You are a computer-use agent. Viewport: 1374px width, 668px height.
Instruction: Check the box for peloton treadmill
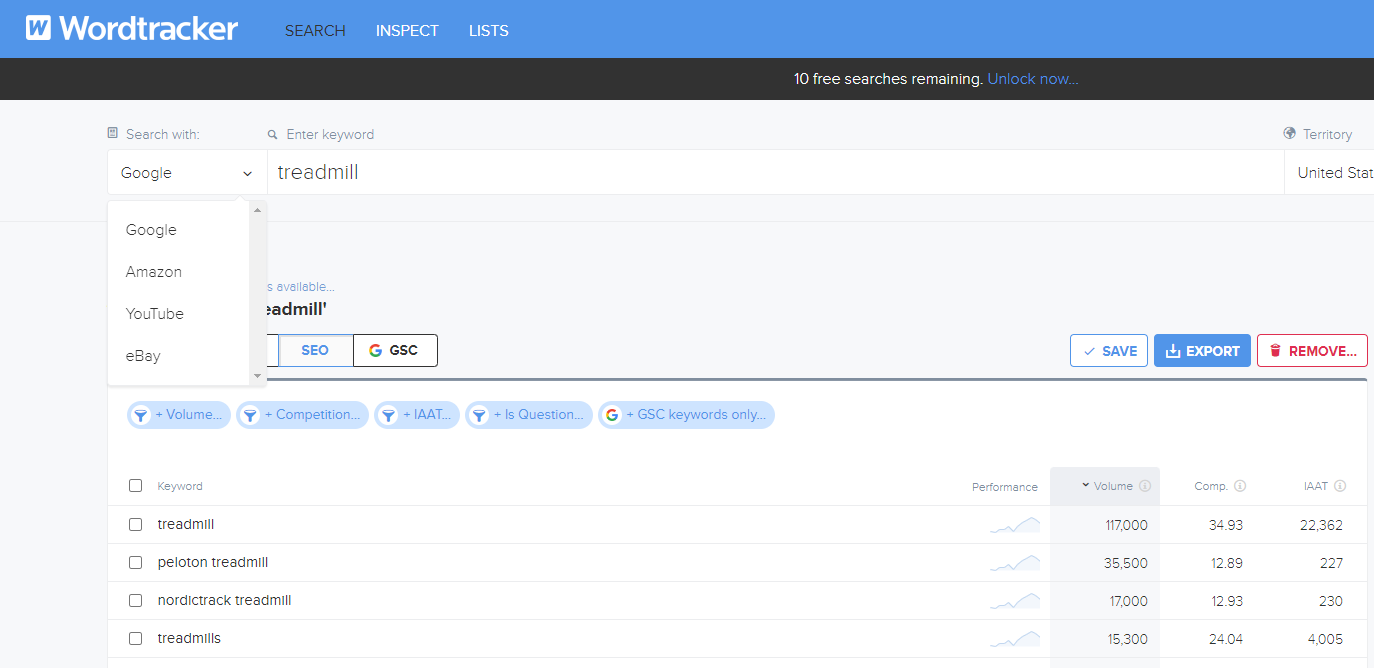(136, 562)
